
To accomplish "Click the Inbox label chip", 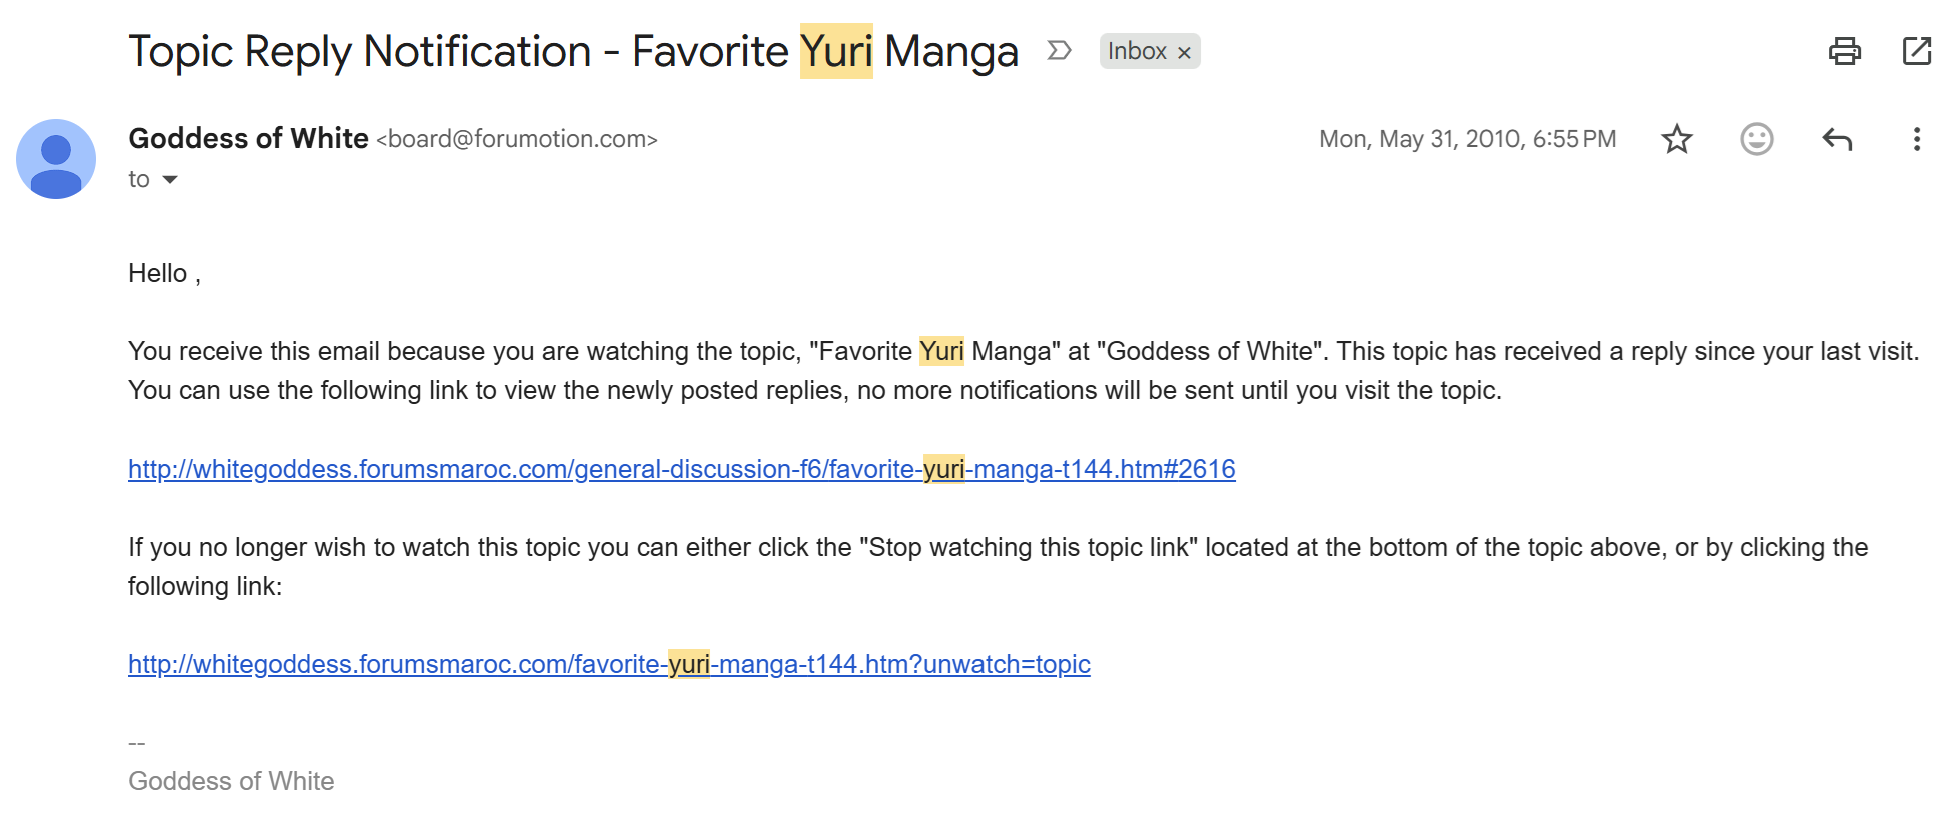I will [x=1137, y=51].
